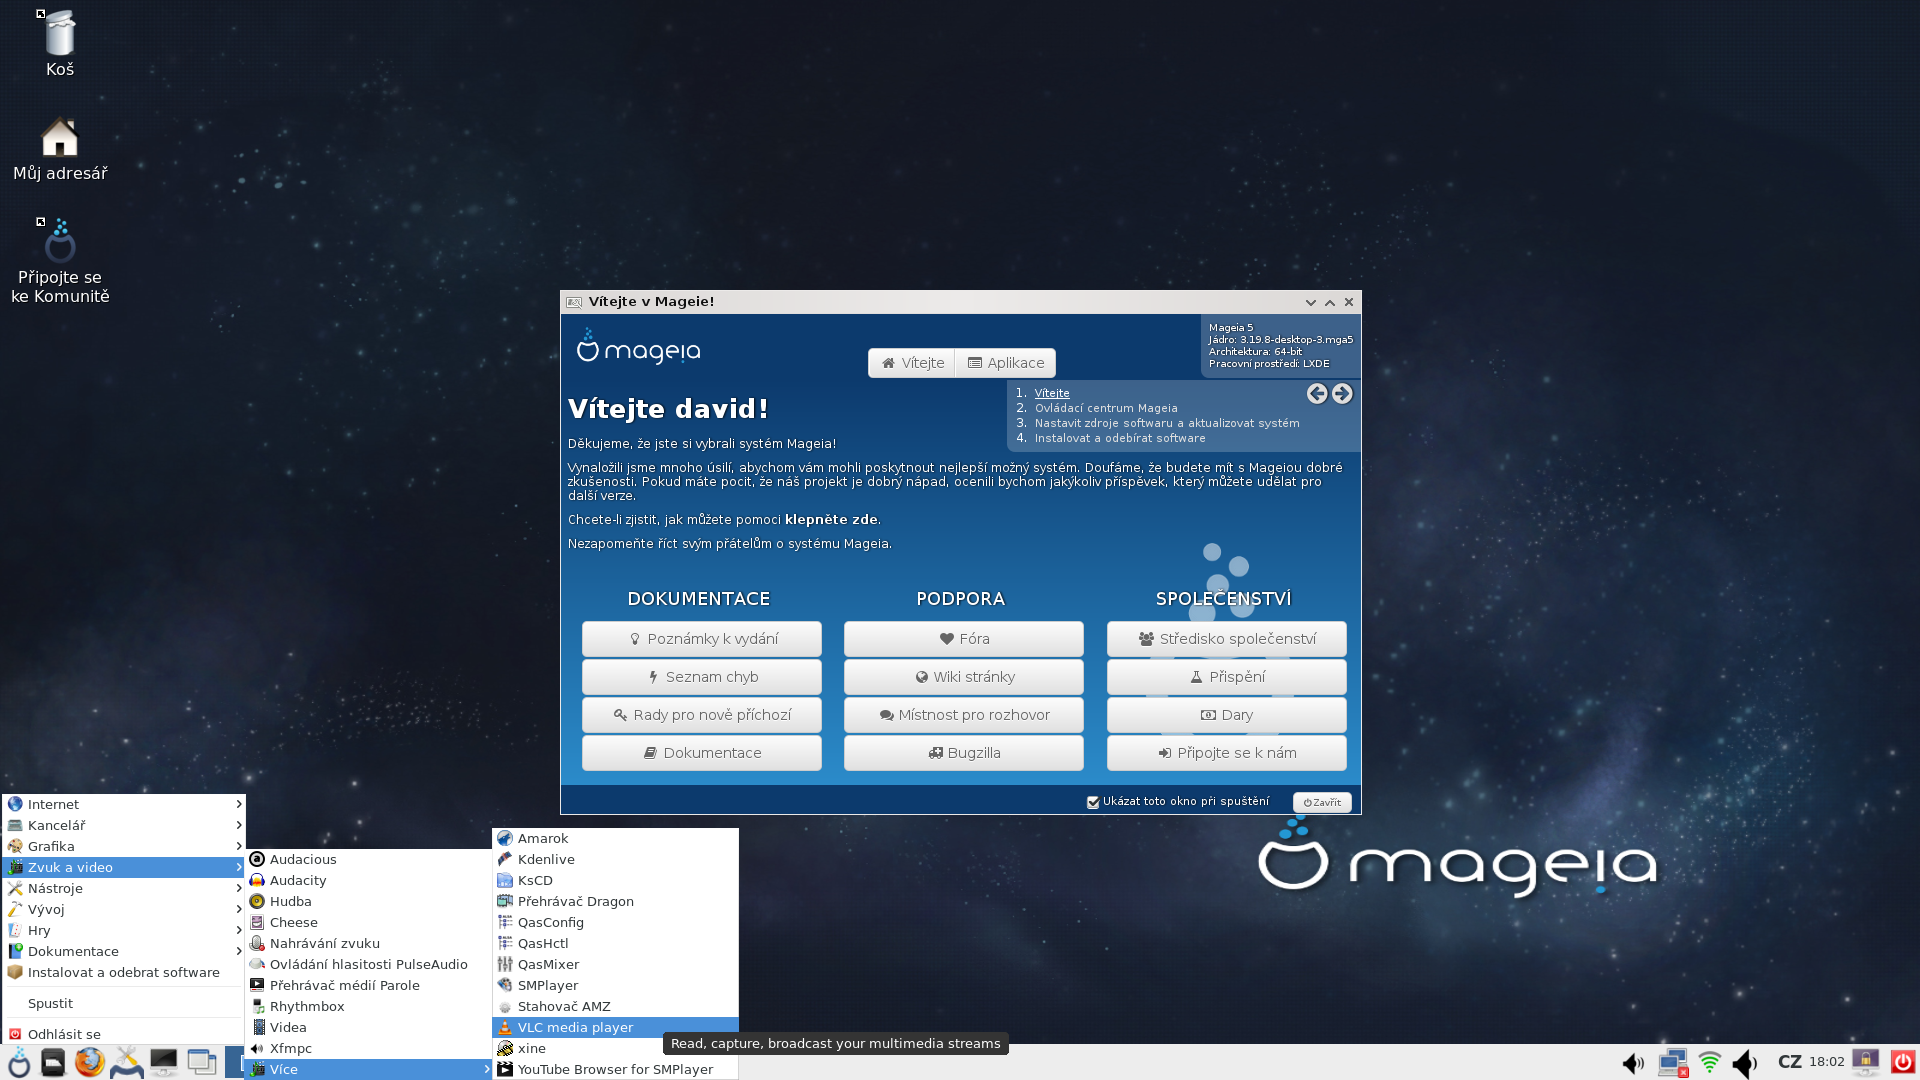1920x1080 pixels.
Task: Open Audacity from sound menu
Action: click(x=369, y=880)
